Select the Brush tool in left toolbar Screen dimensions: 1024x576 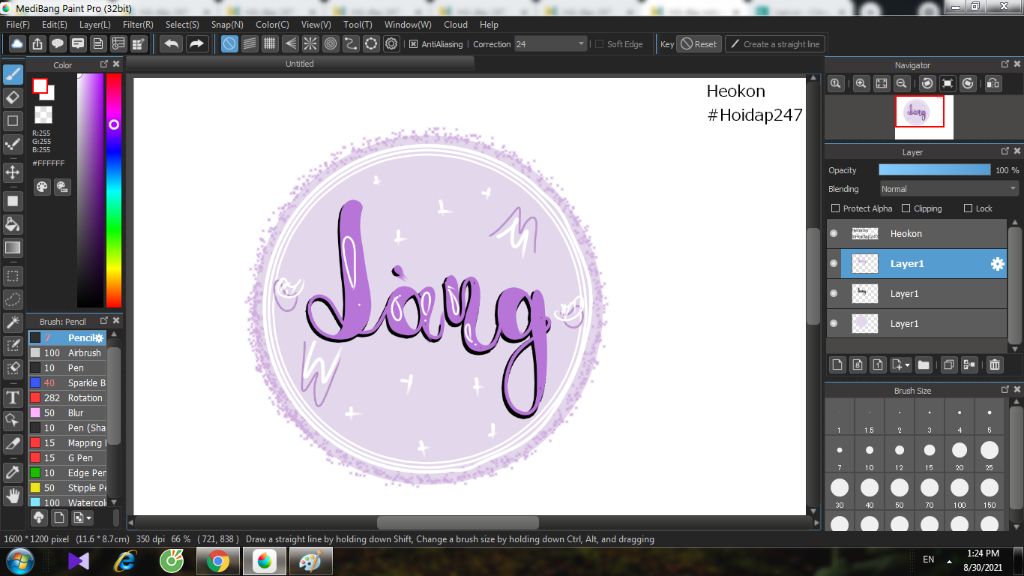pos(13,74)
